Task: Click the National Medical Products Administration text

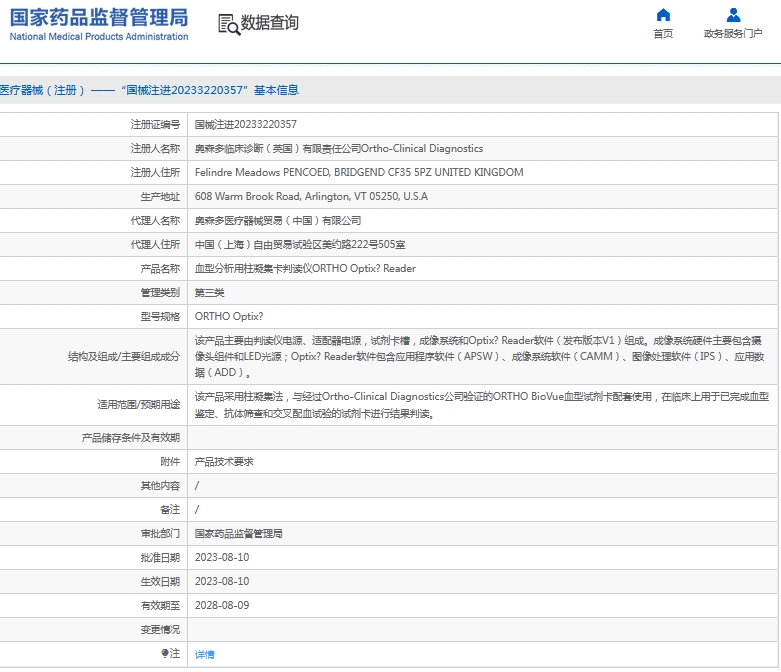Action: coord(99,36)
